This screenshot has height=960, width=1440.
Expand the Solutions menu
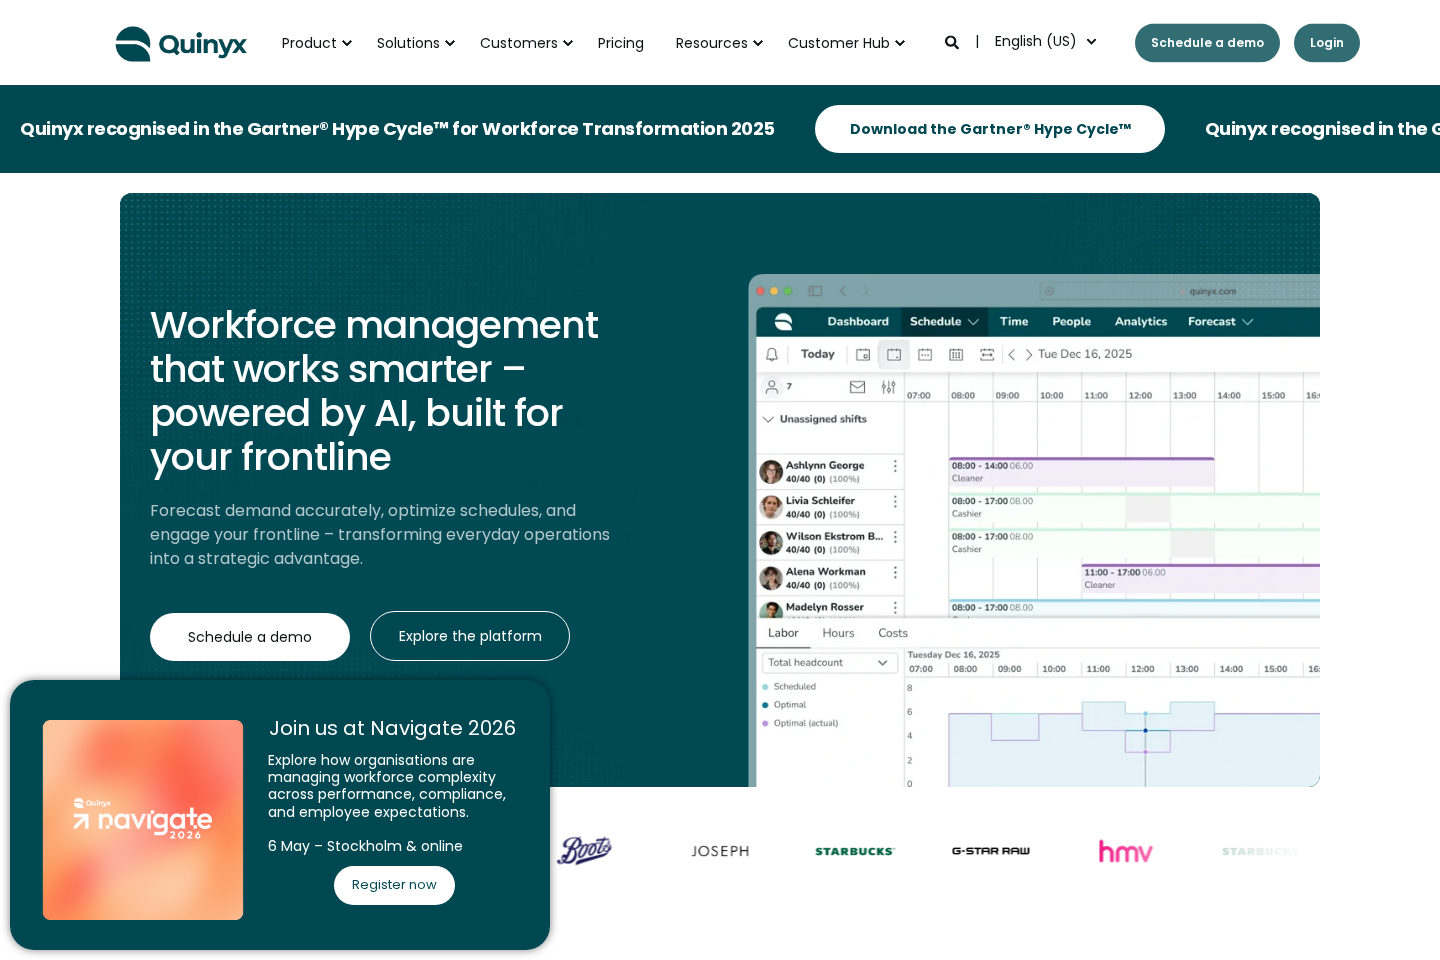(x=415, y=43)
